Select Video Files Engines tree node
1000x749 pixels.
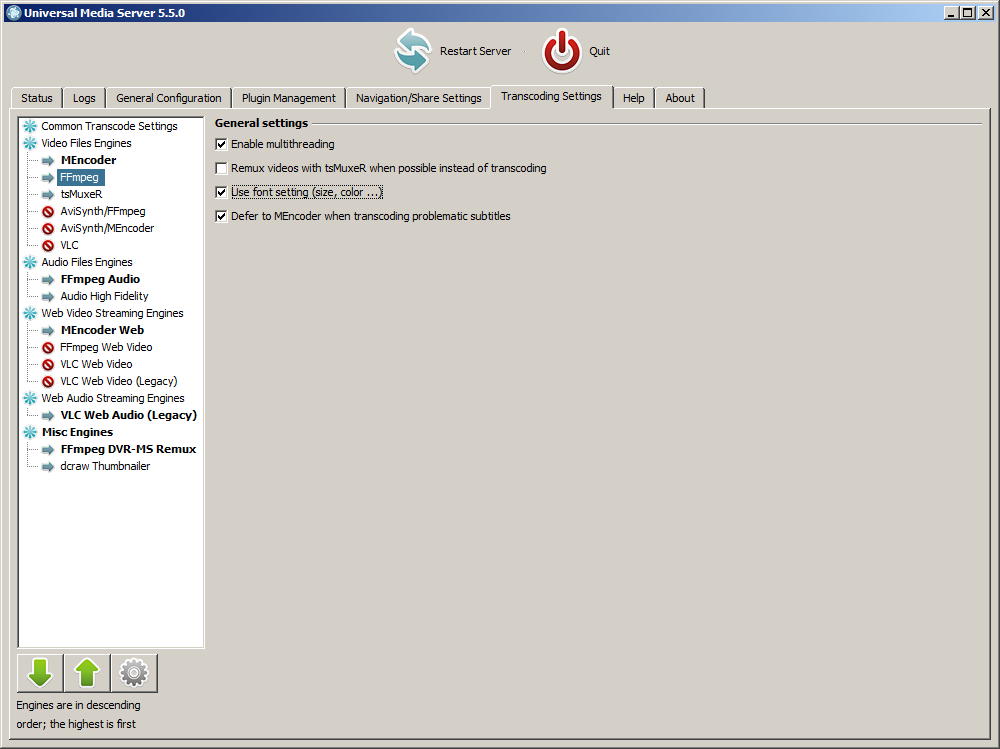pos(87,143)
